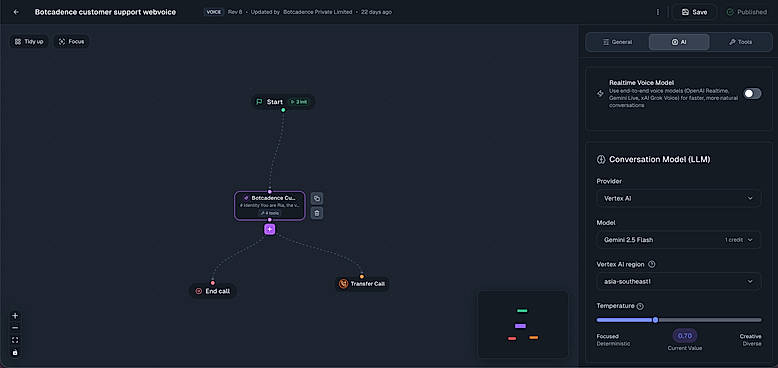
Task: Click the Rev 8 revision label
Action: pyautogui.click(x=235, y=12)
